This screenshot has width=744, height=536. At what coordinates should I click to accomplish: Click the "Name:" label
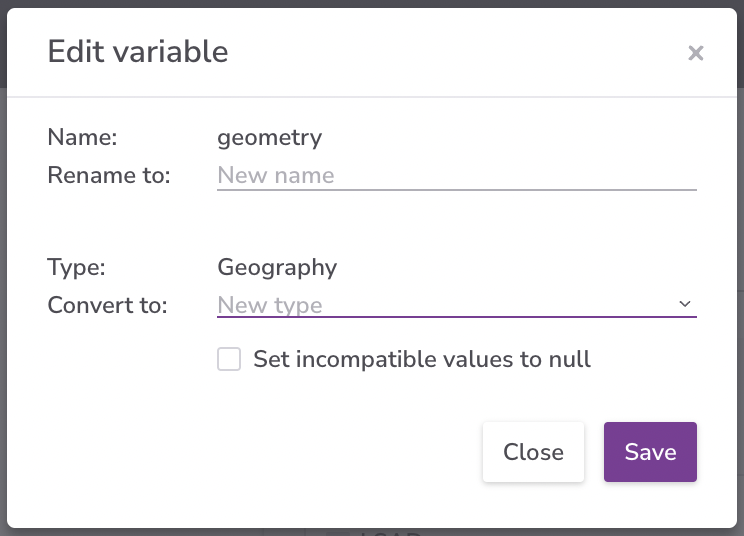pyautogui.click(x=83, y=137)
